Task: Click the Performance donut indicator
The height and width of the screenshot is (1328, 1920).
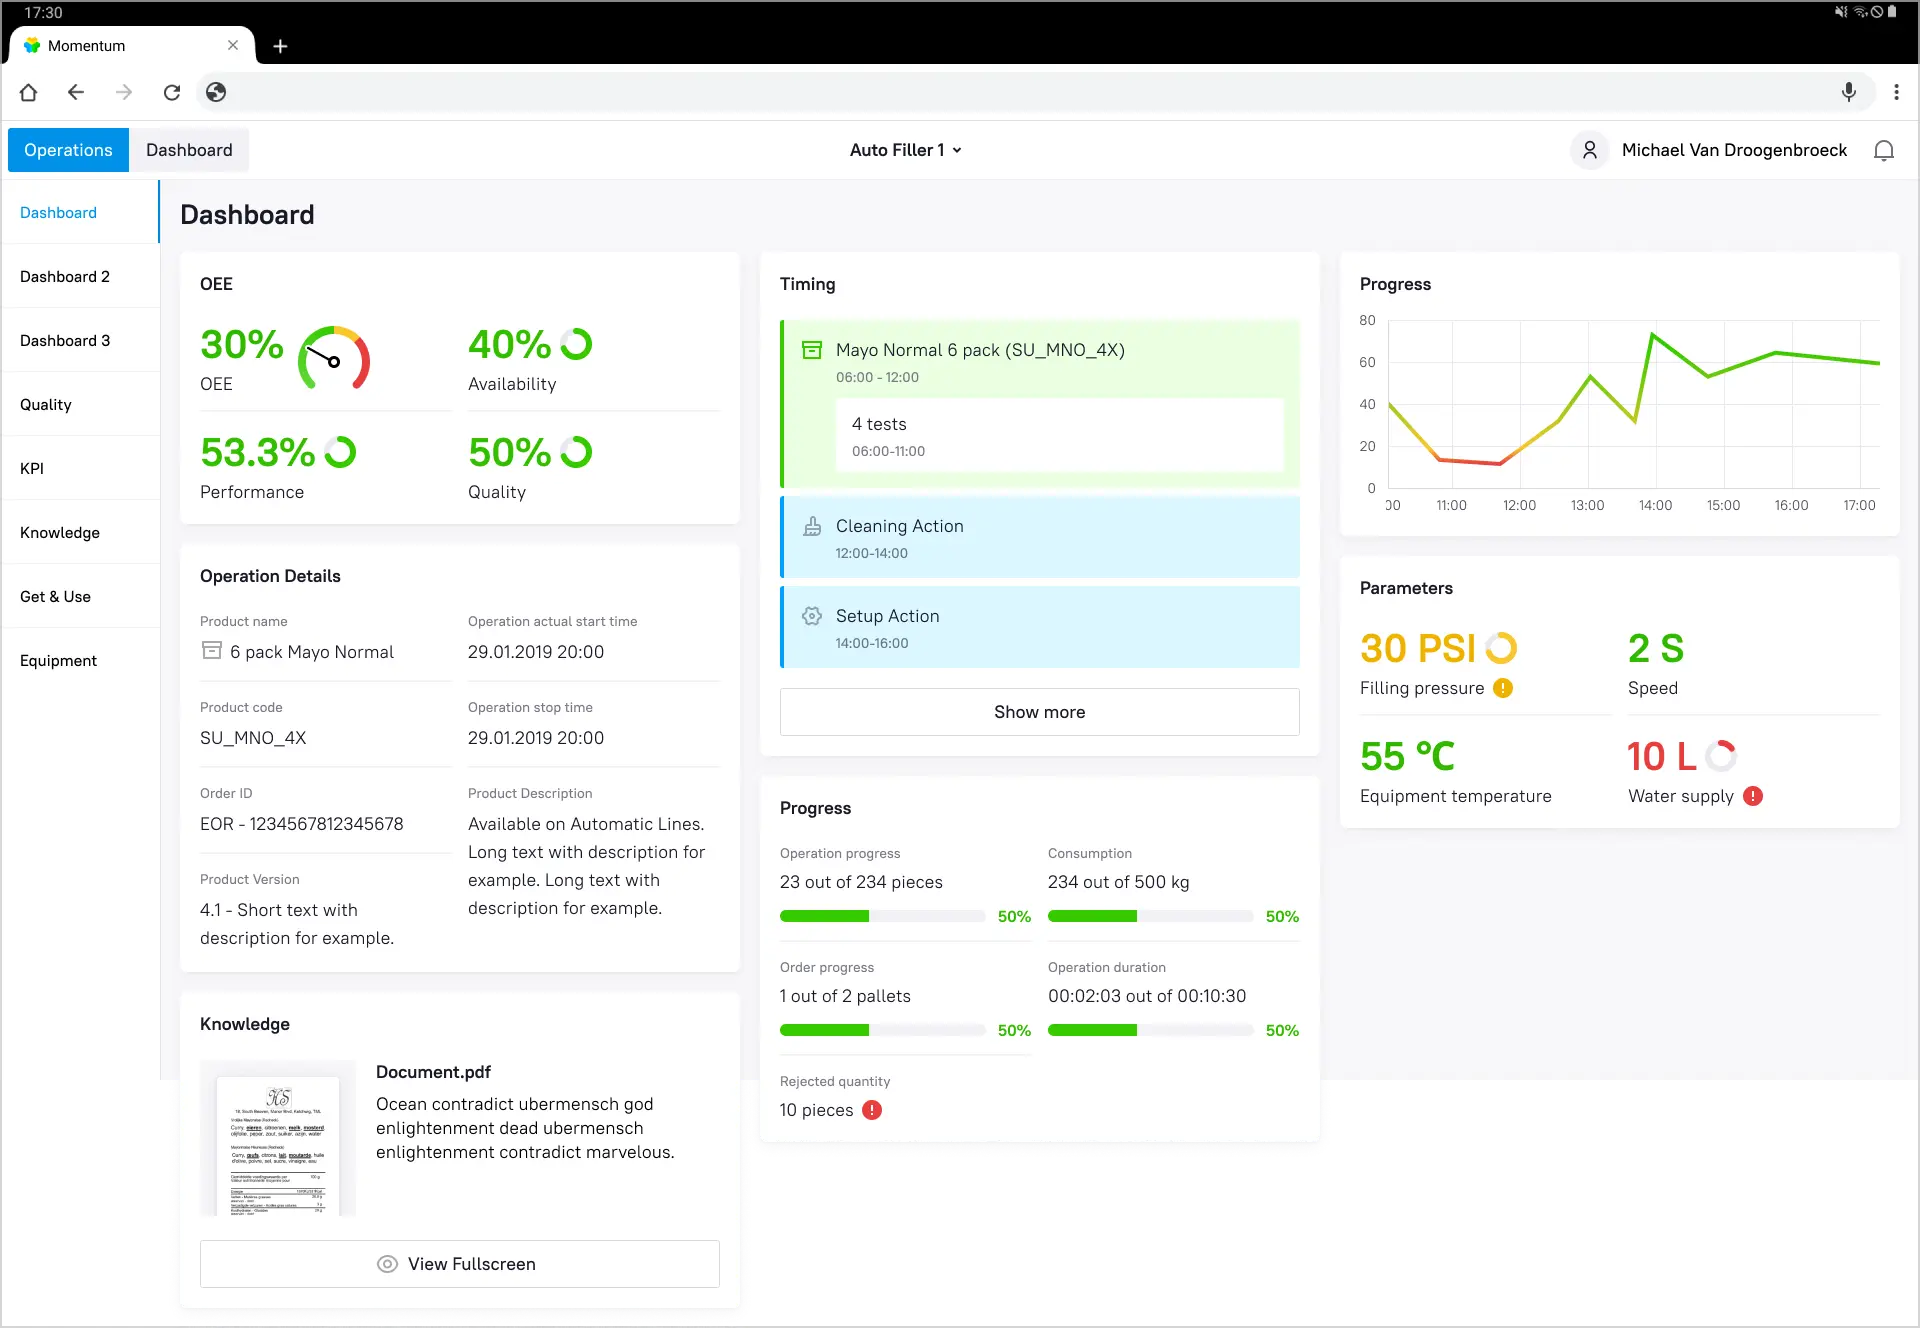Action: 340,452
